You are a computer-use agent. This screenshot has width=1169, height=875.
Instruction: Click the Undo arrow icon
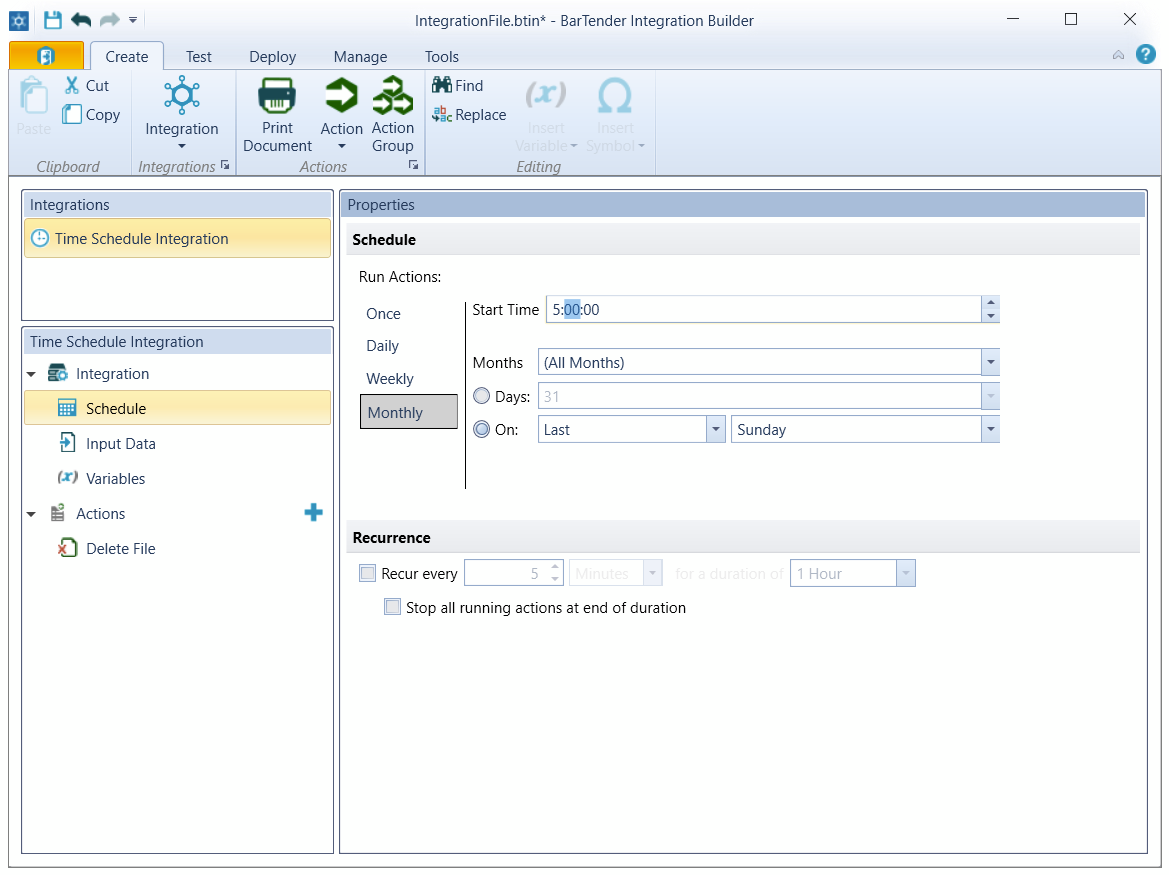click(x=81, y=20)
